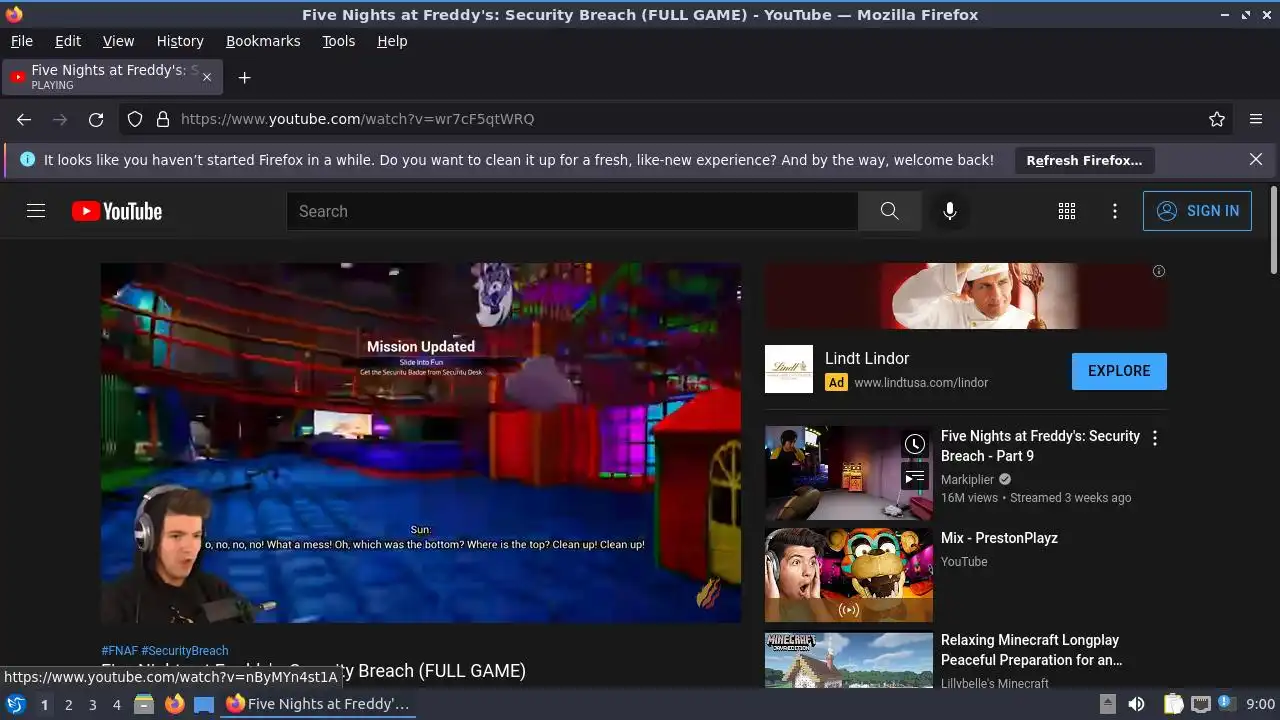Go to YouTube home via the logo

tap(117, 211)
